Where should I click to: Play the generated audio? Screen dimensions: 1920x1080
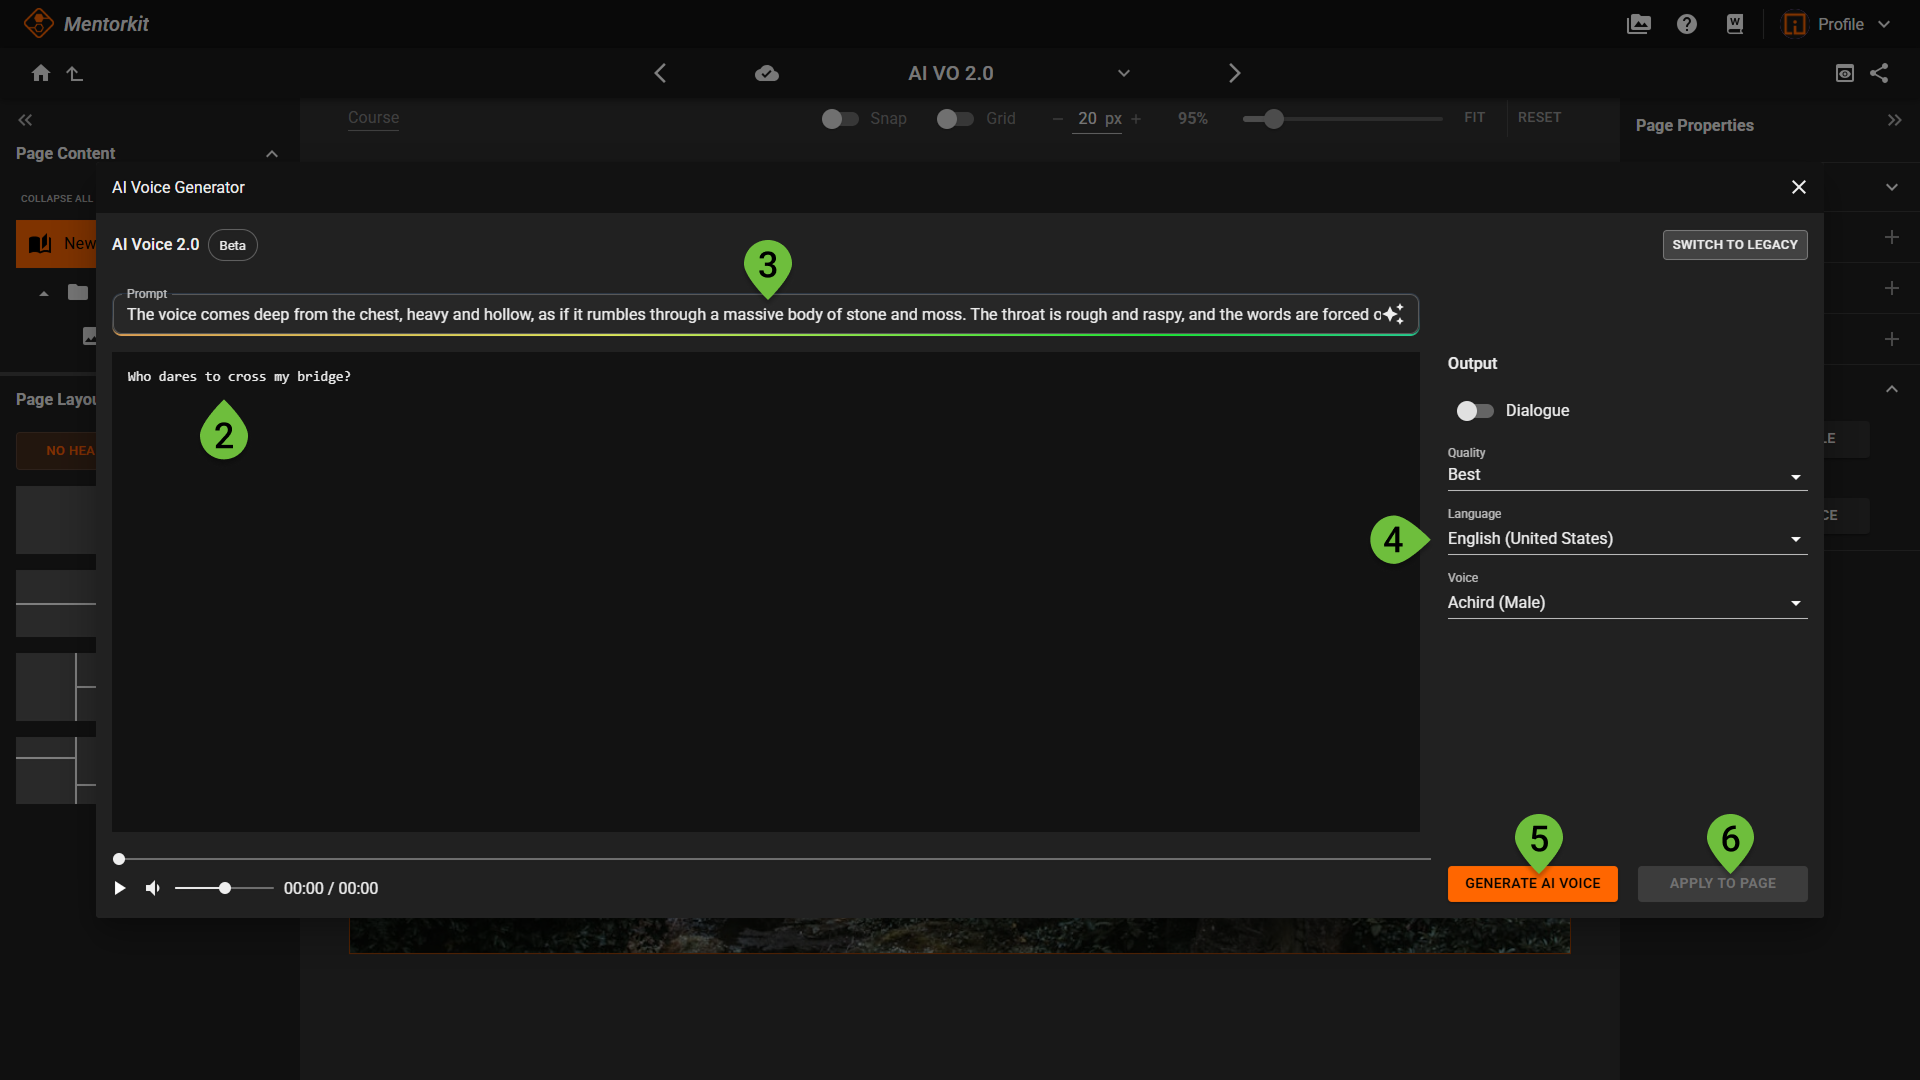pyautogui.click(x=120, y=888)
